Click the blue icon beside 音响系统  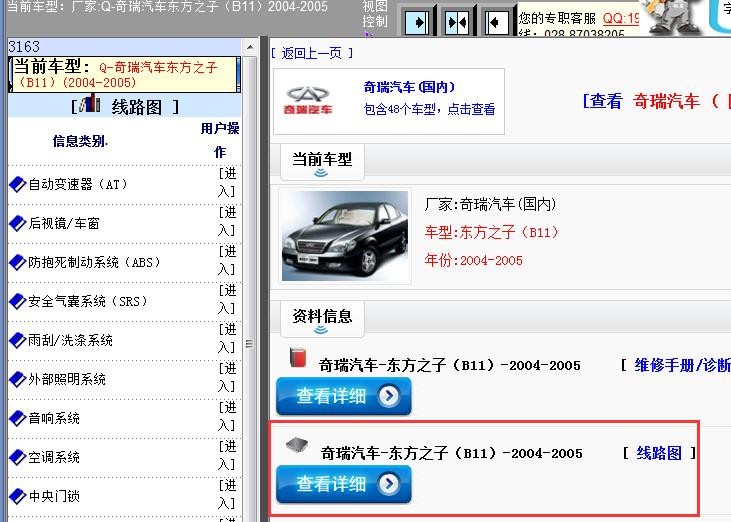(x=18, y=419)
